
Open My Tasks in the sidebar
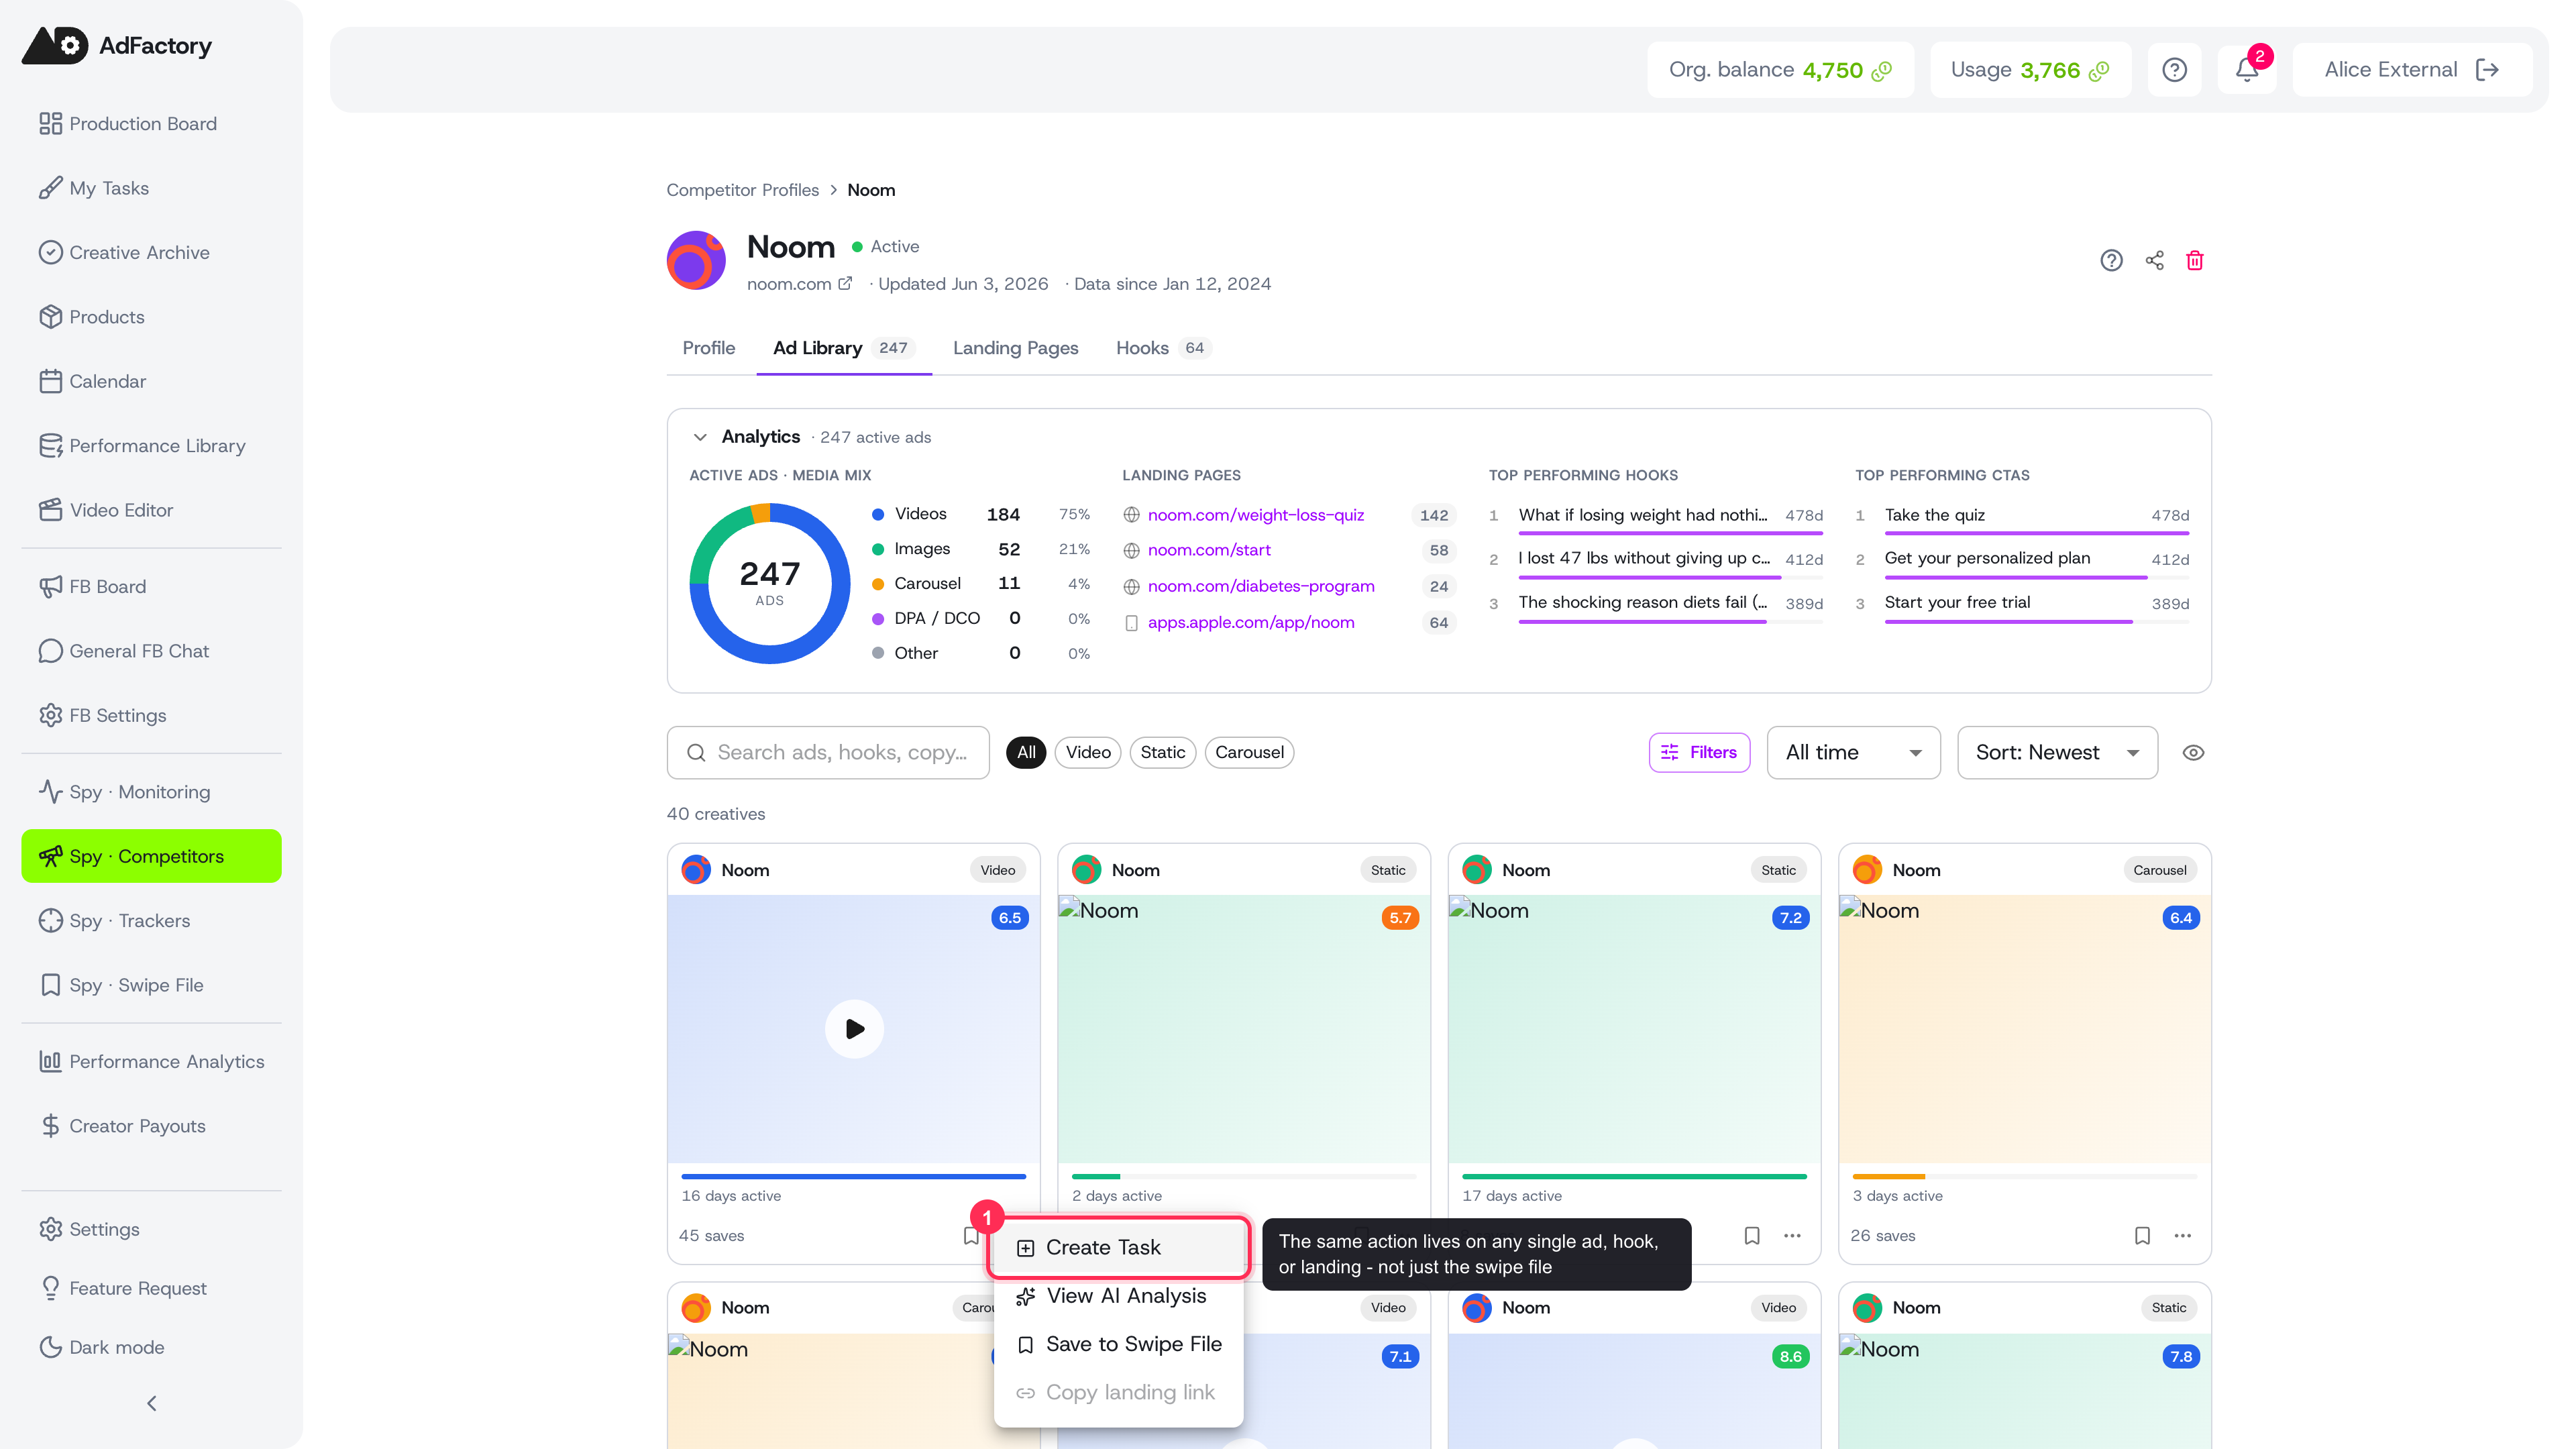click(x=151, y=188)
